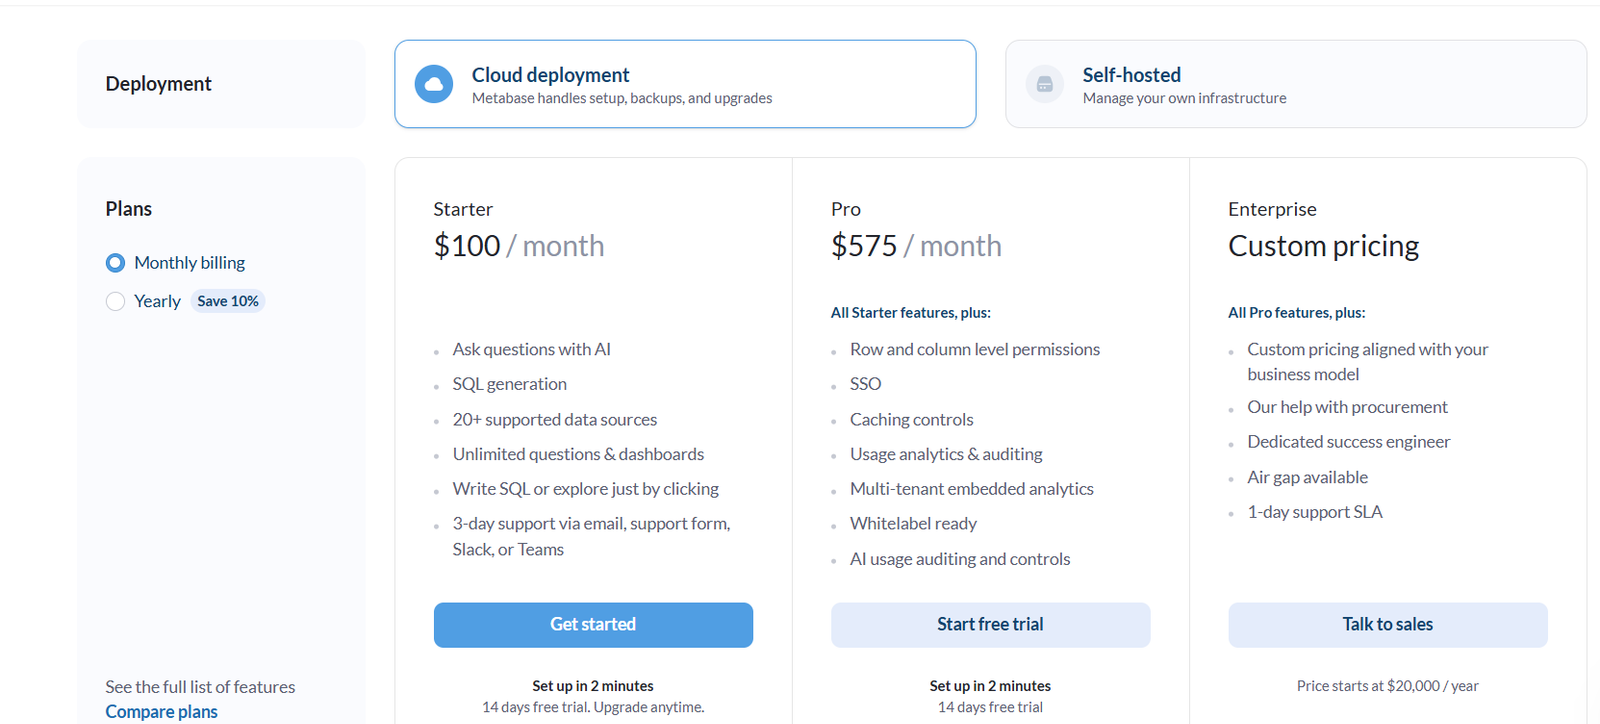Click 'Custom pricing aligned with your business model'
The image size is (1600, 724).
pyautogui.click(x=1368, y=362)
